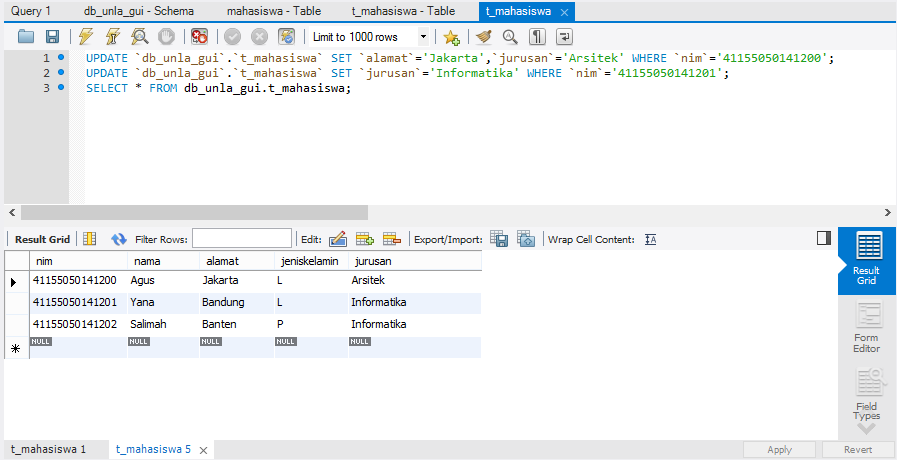The width and height of the screenshot is (897, 460).
Task: Execute query with lightning bolt icon
Action: [86, 37]
